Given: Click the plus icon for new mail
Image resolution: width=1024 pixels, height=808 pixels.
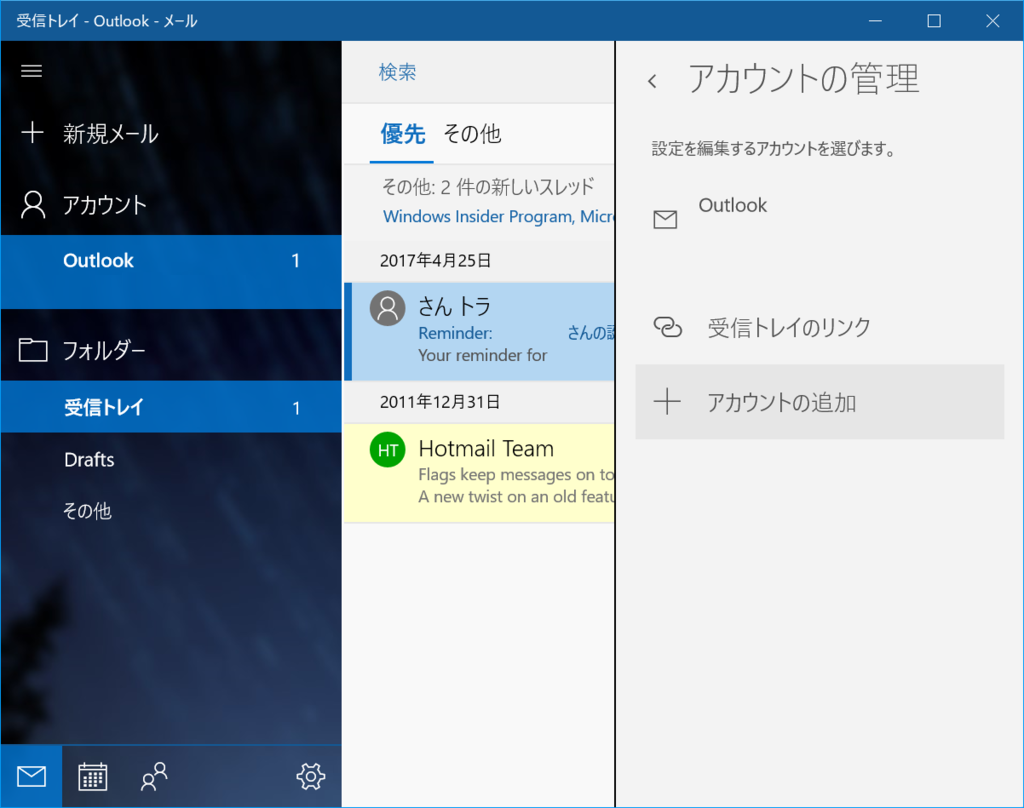Looking at the screenshot, I should point(32,133).
